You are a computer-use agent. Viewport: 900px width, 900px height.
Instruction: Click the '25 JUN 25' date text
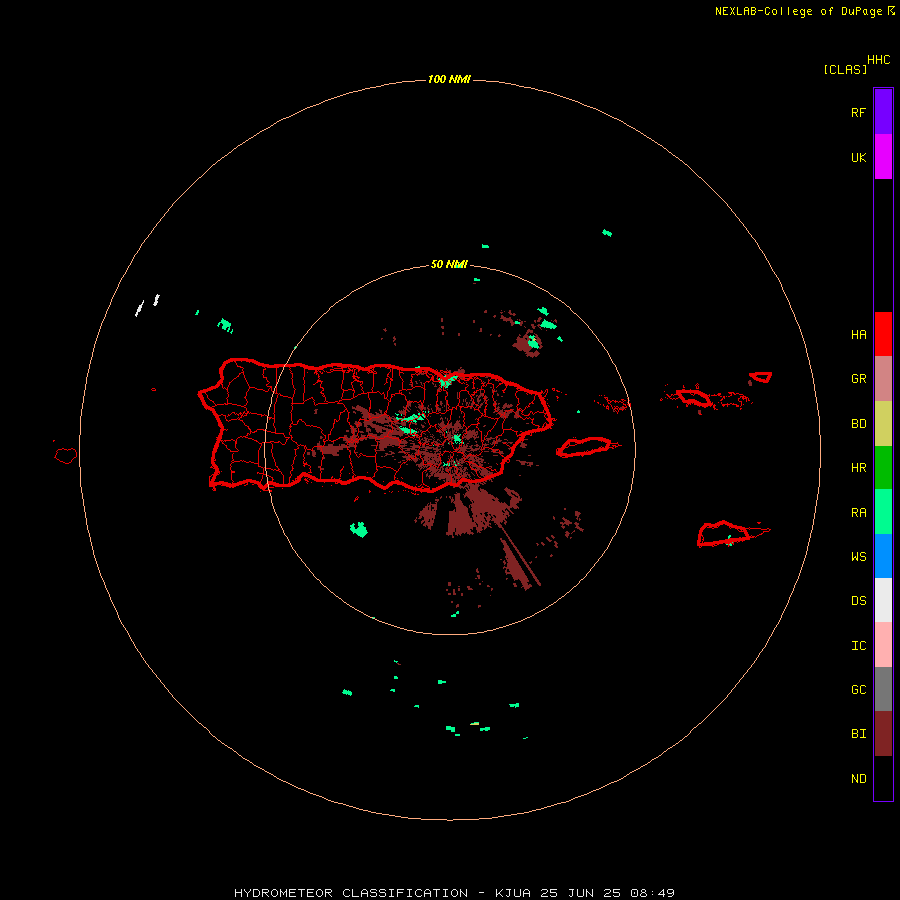point(579,893)
